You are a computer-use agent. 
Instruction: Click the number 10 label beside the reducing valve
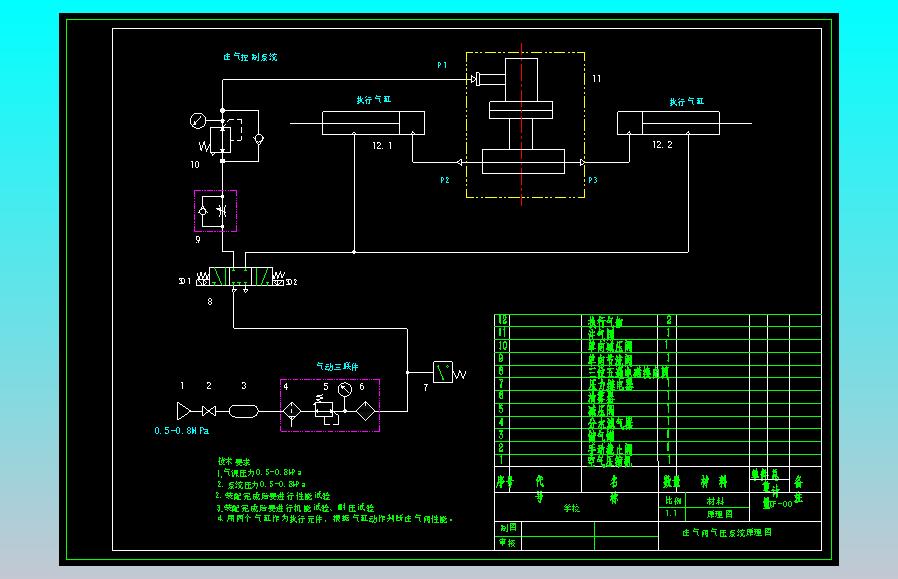coord(195,164)
